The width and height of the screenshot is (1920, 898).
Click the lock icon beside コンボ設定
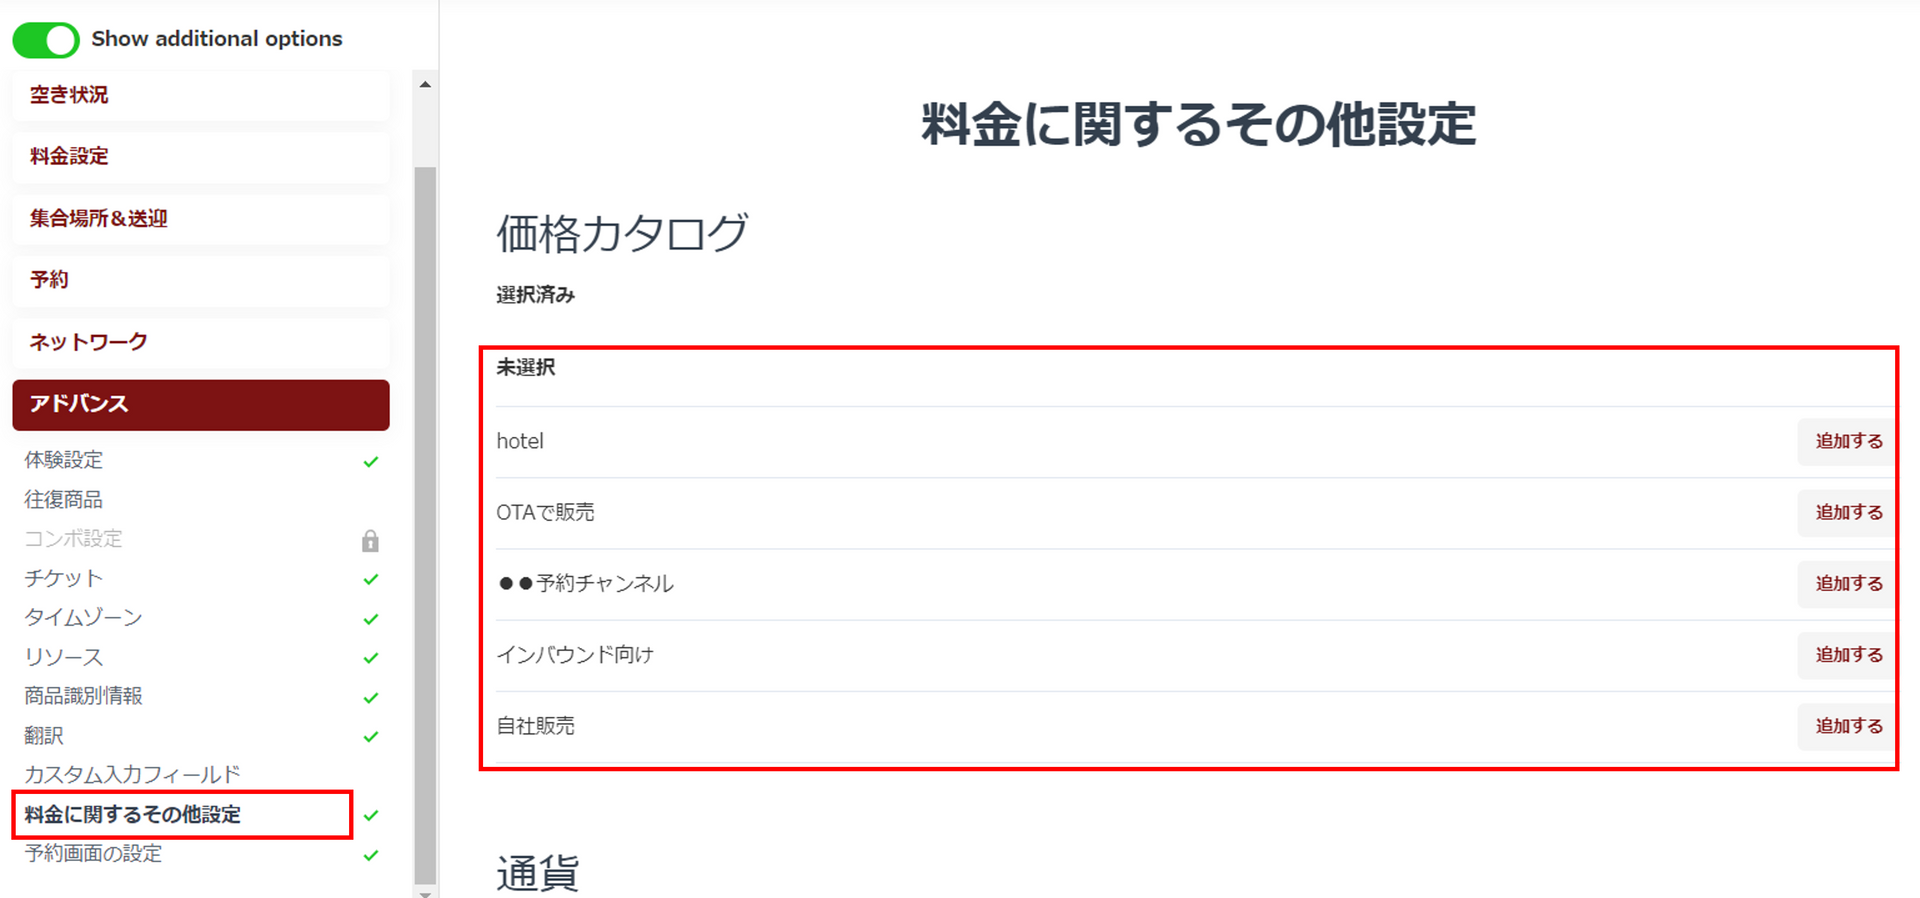click(x=370, y=541)
